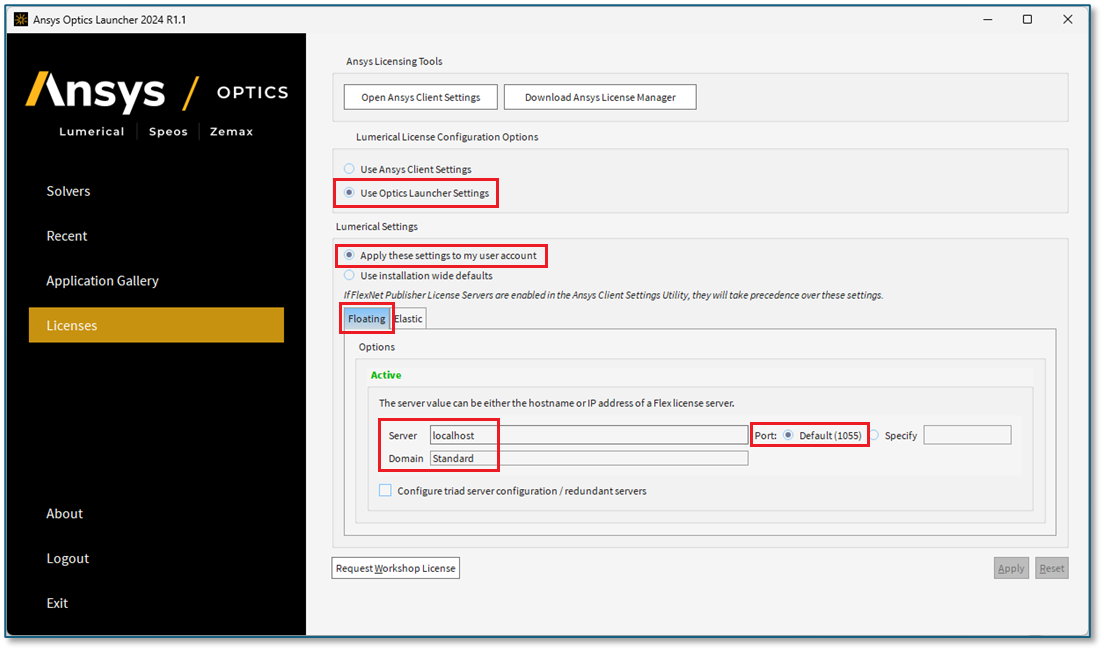The width and height of the screenshot is (1104, 651).
Task: Open the Licenses section
Action: [156, 325]
